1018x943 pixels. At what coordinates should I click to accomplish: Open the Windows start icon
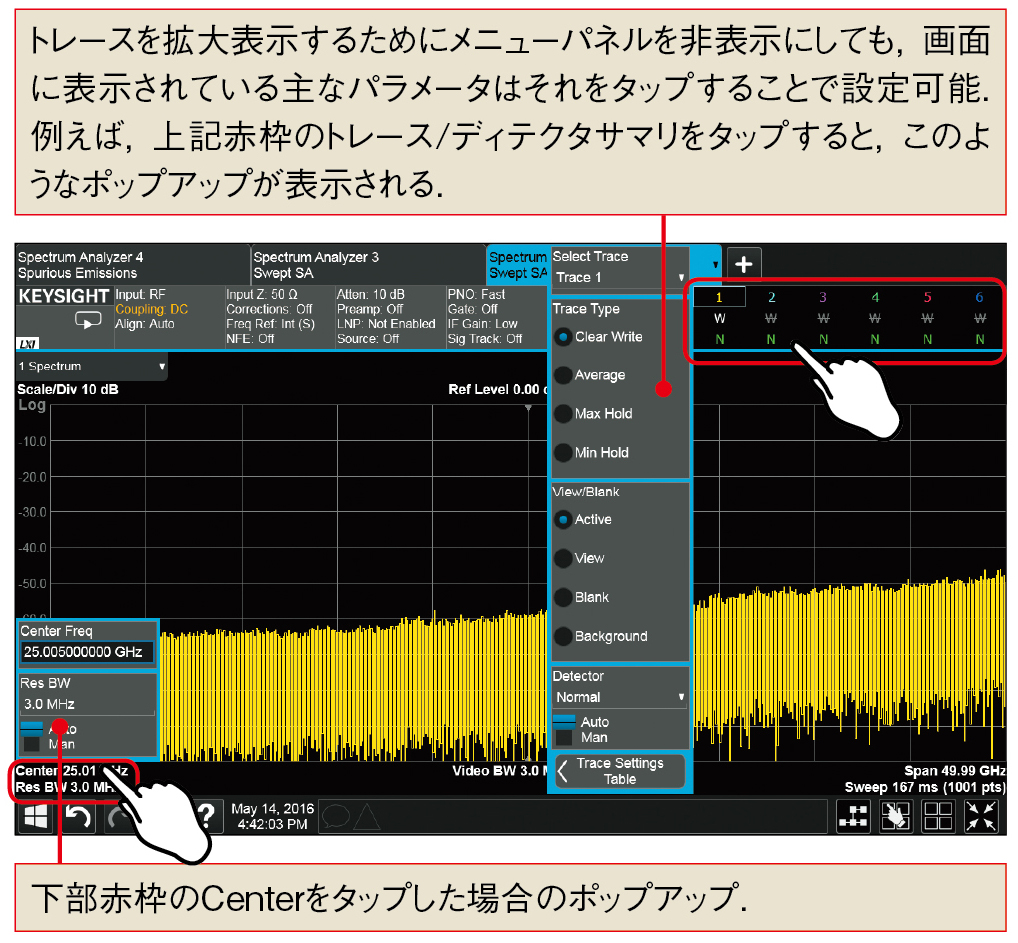35,816
